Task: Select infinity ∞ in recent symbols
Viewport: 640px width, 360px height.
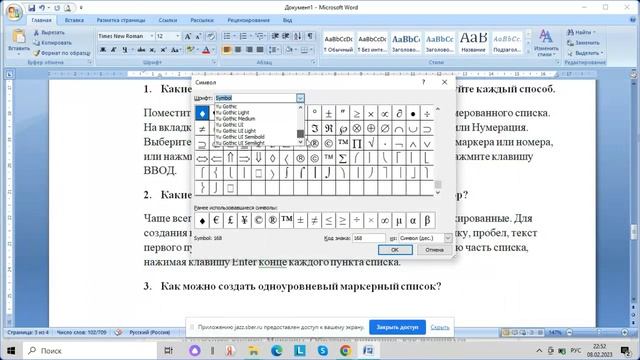Action: click(384, 220)
